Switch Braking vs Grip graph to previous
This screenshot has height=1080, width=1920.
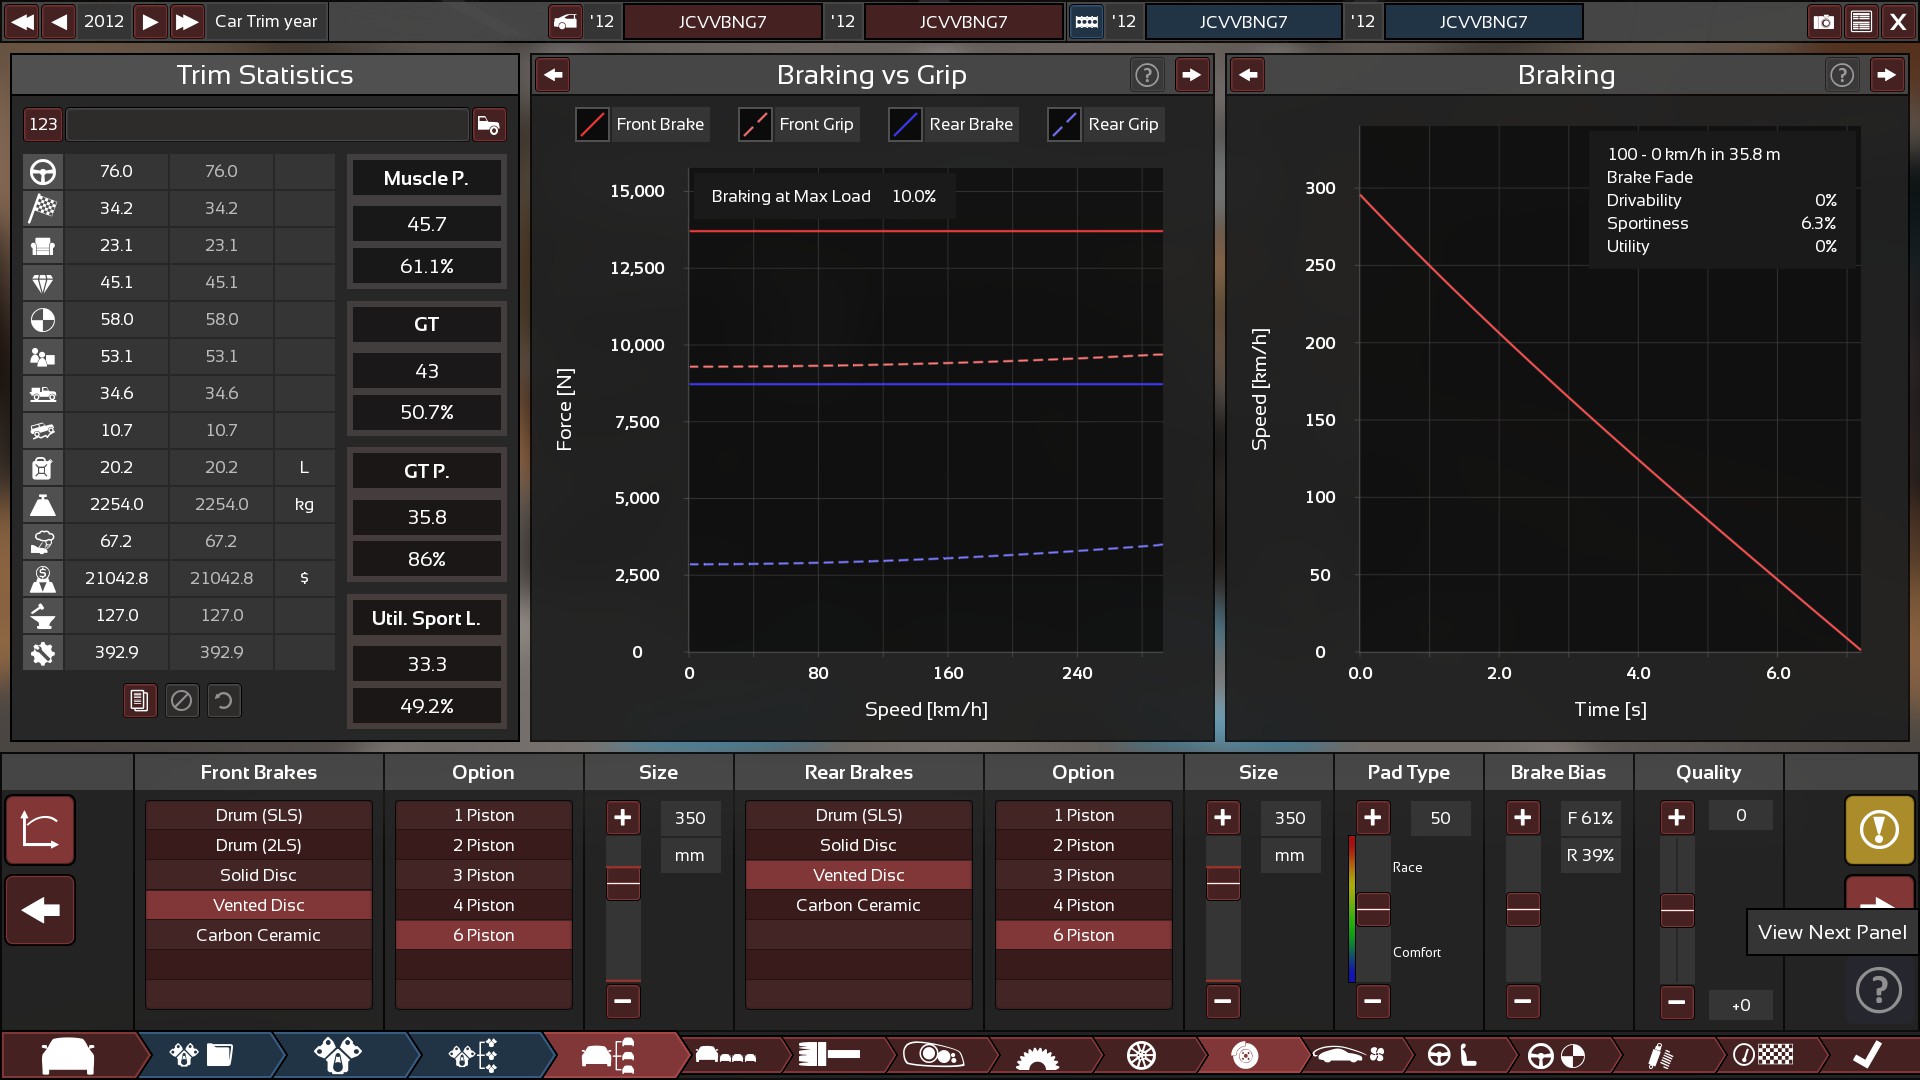click(553, 74)
